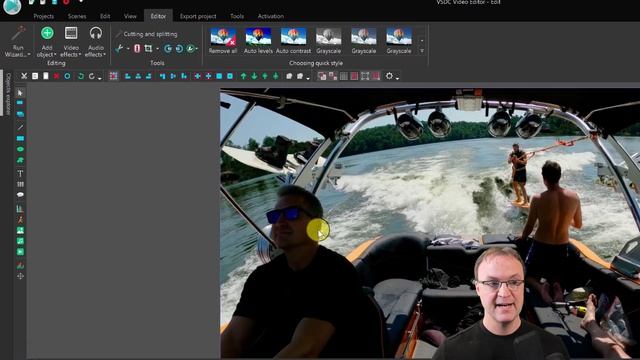Click the green down arrow order icon
The image size is (640, 360).
click(254, 76)
